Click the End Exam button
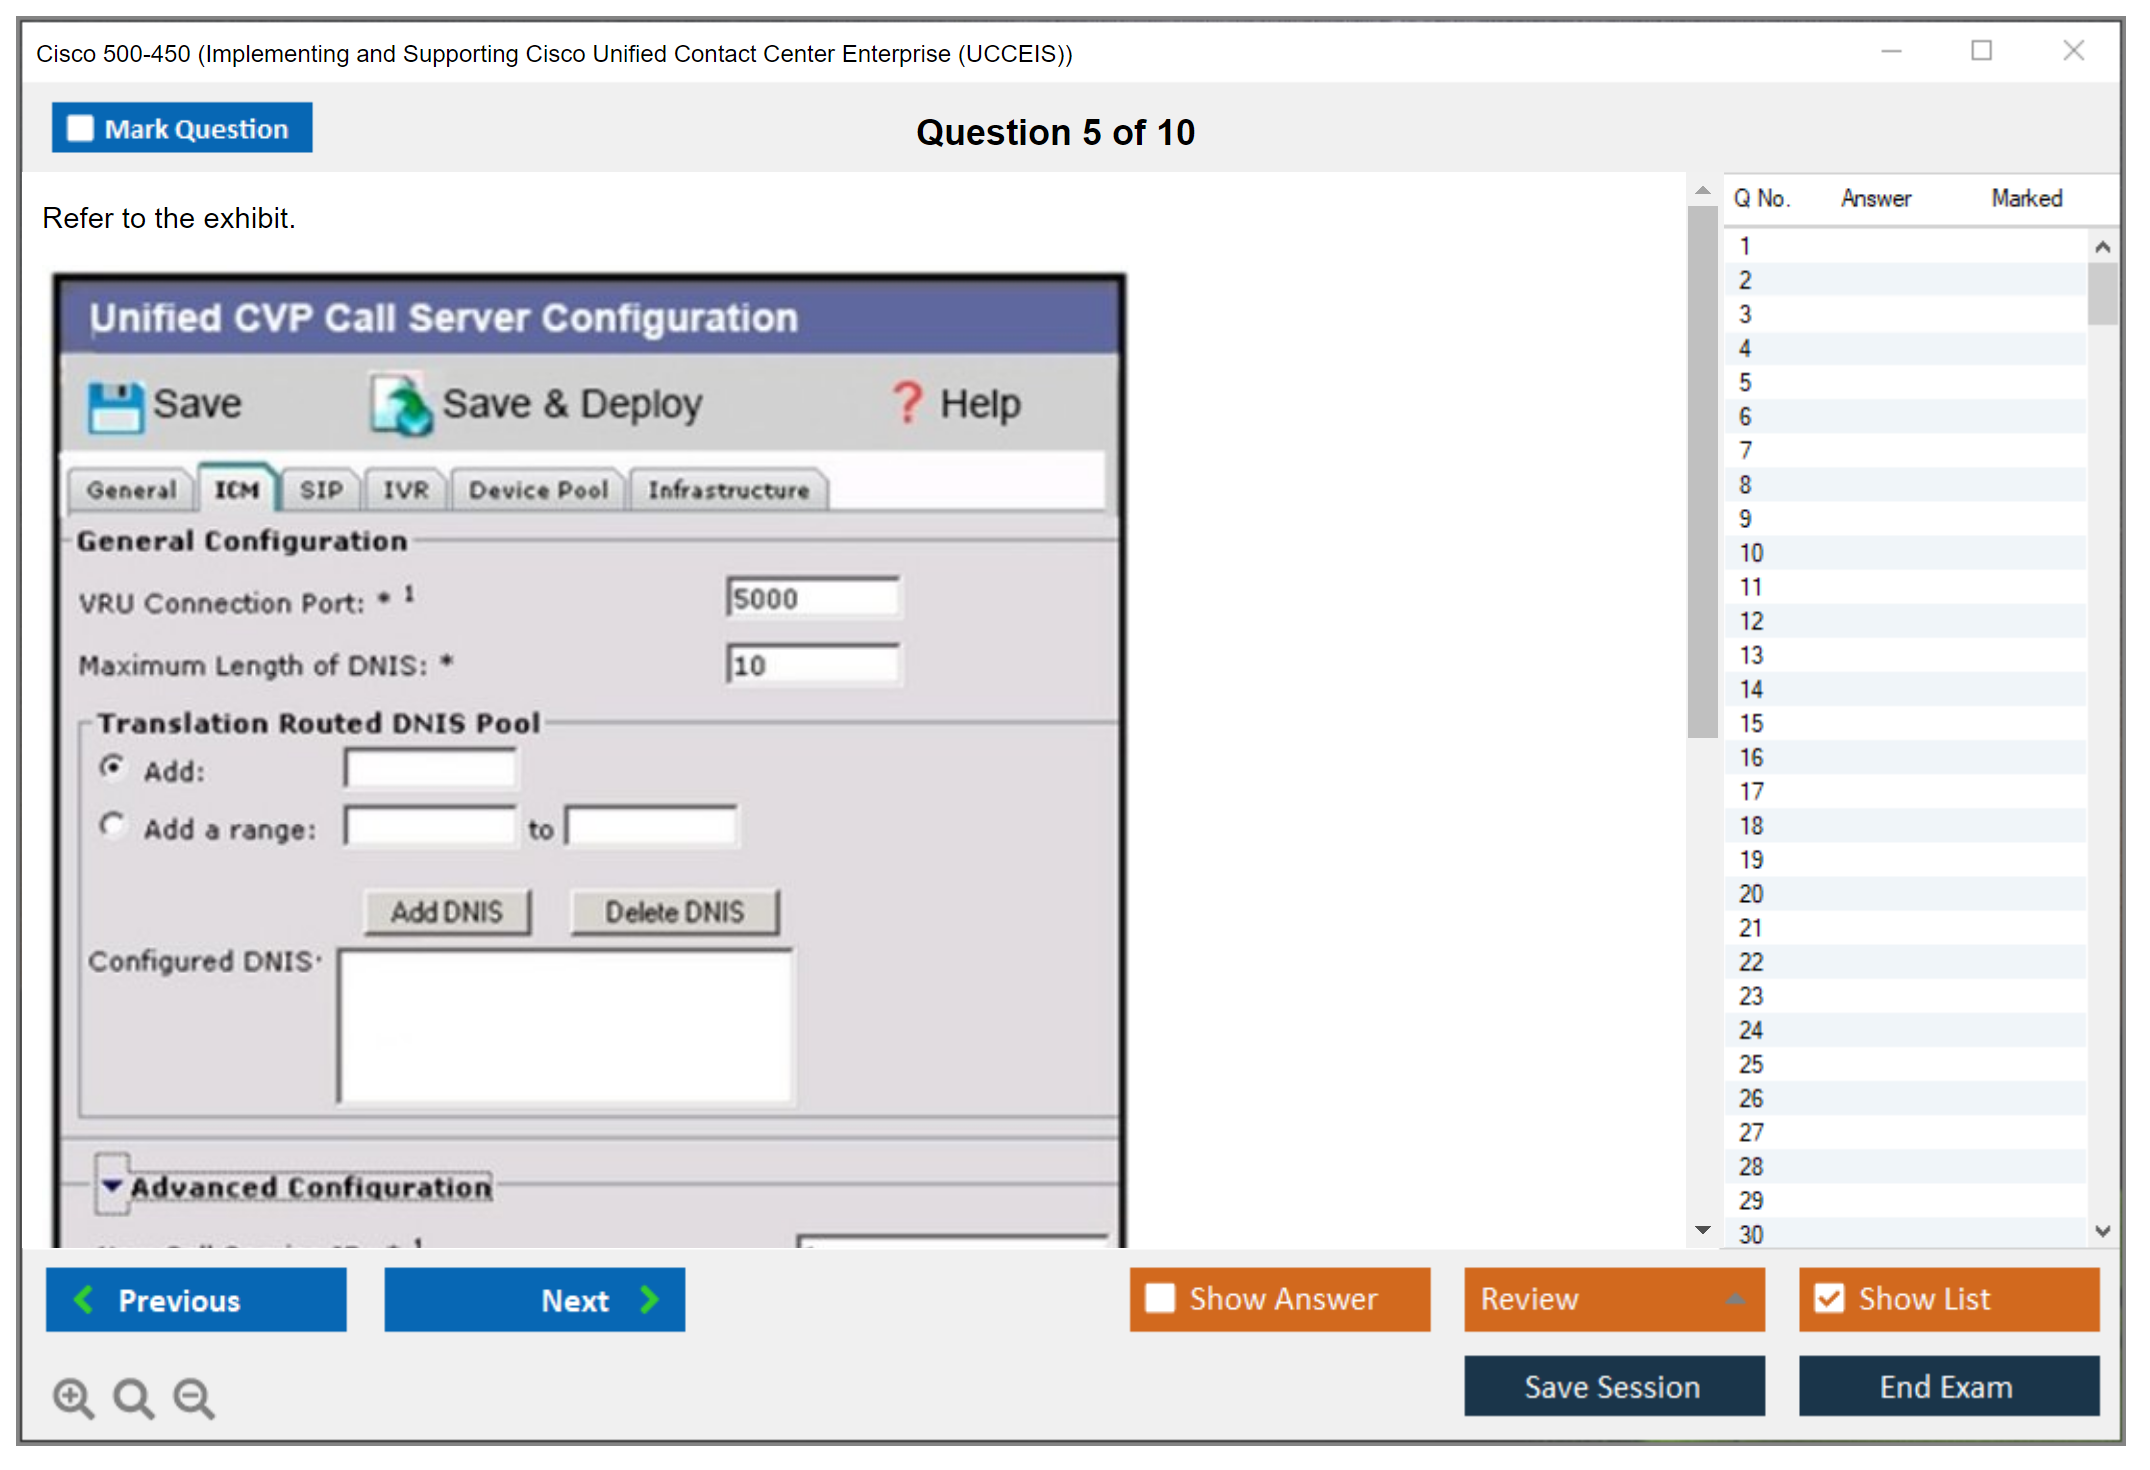2150x1470 pixels. pyautogui.click(x=1947, y=1387)
